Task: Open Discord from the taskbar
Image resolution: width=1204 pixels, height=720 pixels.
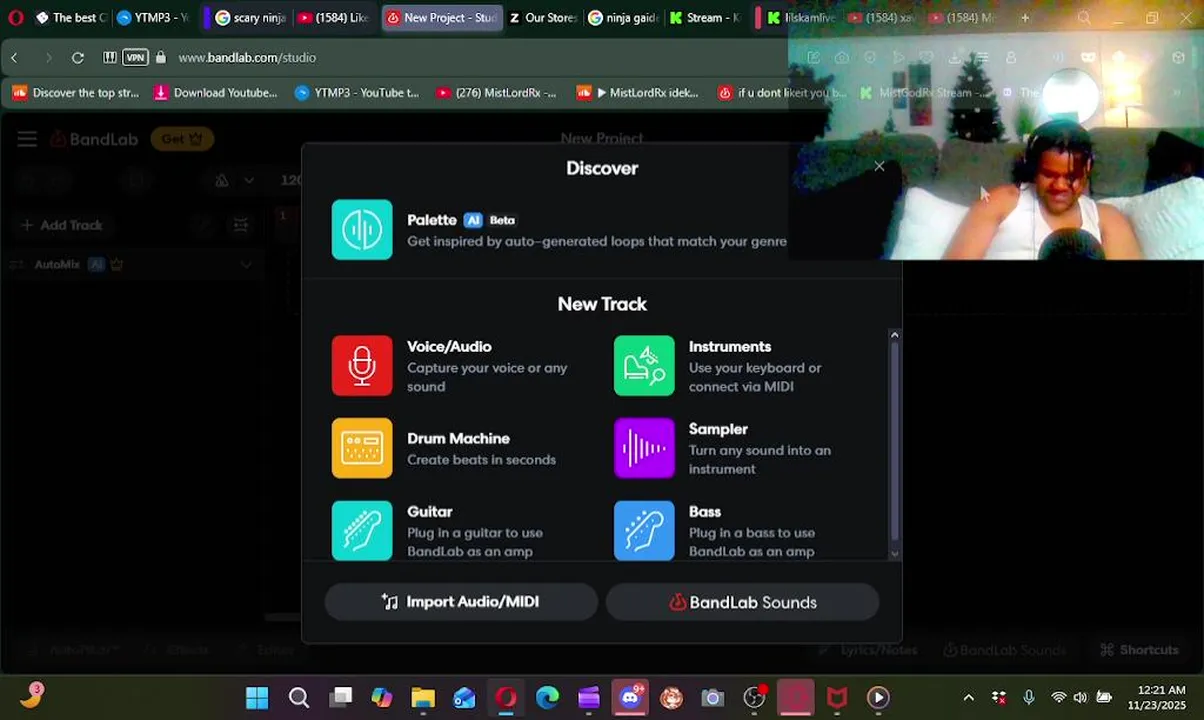Action: coord(630,698)
